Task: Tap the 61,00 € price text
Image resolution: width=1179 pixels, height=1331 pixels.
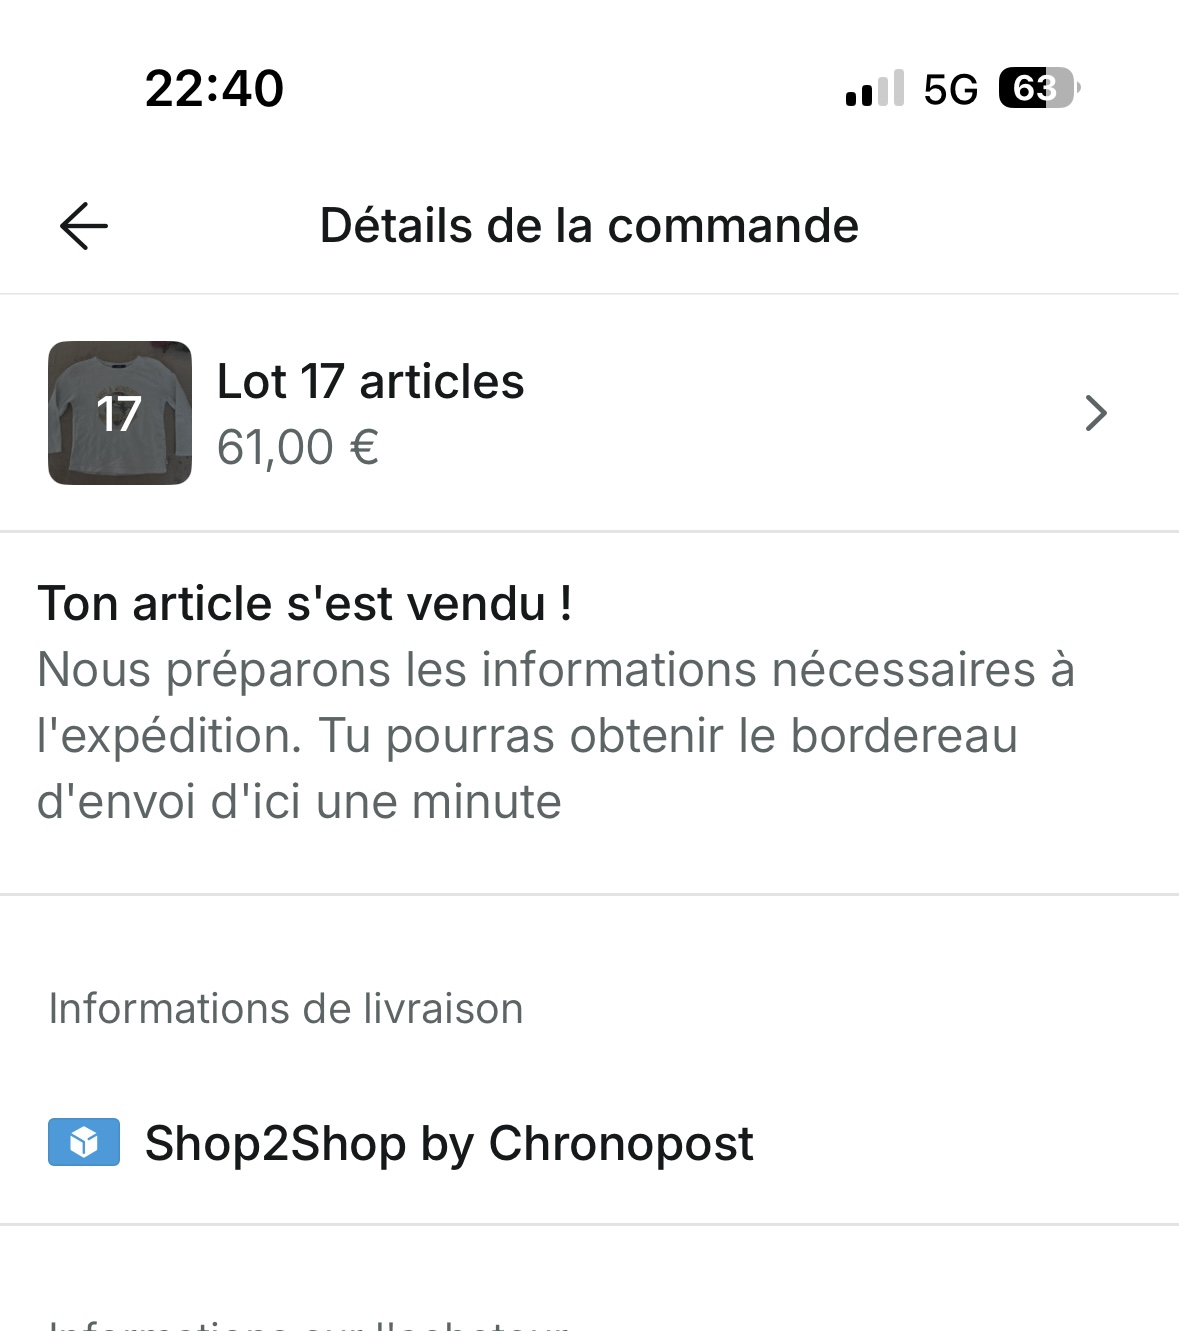Action: pos(298,447)
